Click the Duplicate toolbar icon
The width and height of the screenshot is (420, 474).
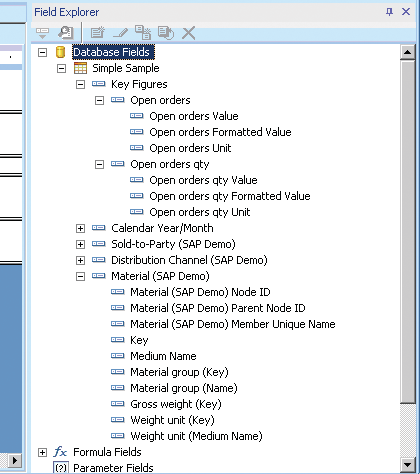pos(143,32)
